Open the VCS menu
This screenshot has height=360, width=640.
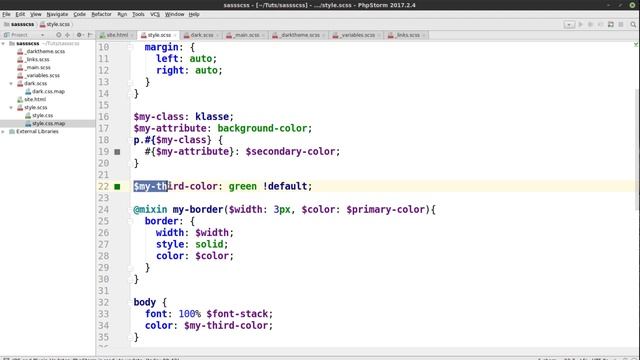coord(155,14)
